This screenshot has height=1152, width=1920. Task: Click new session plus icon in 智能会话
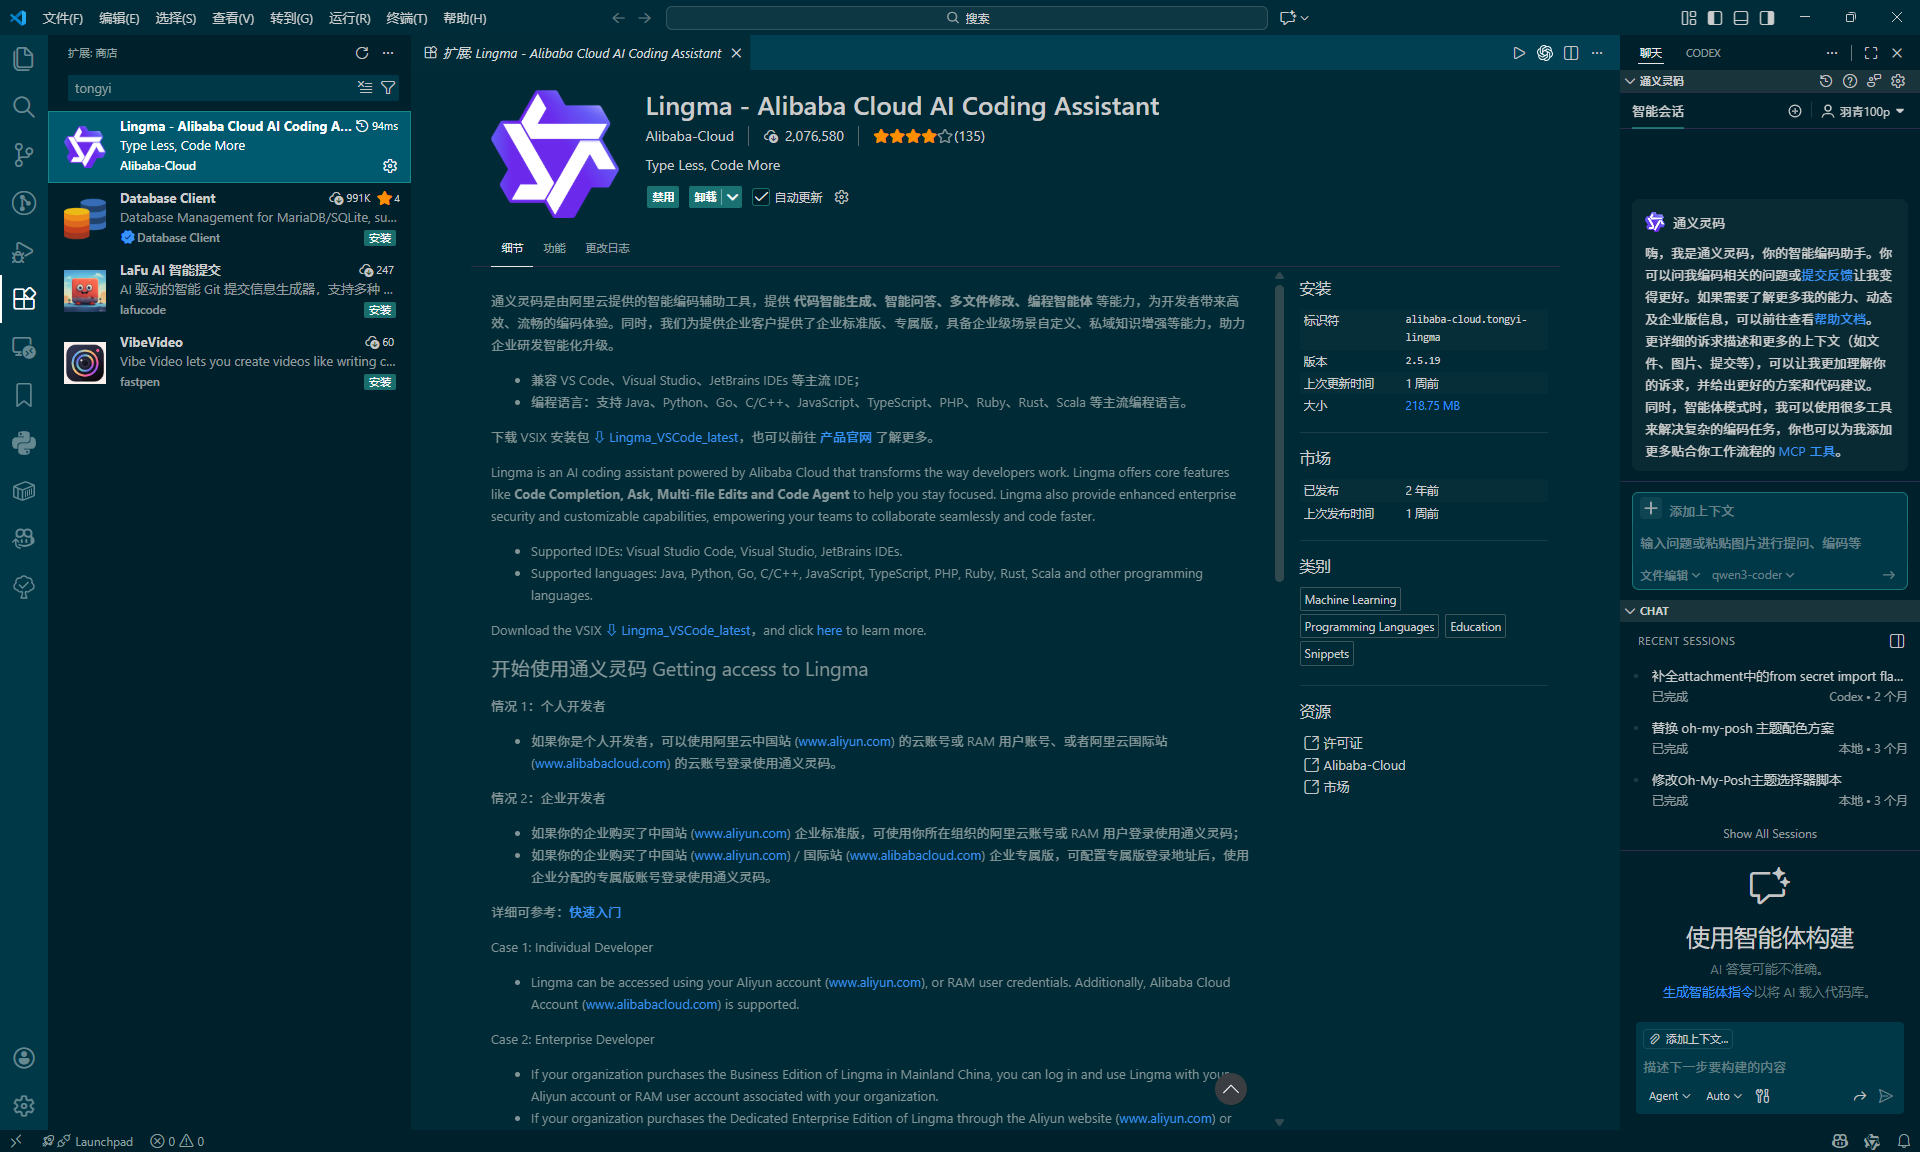click(x=1795, y=111)
